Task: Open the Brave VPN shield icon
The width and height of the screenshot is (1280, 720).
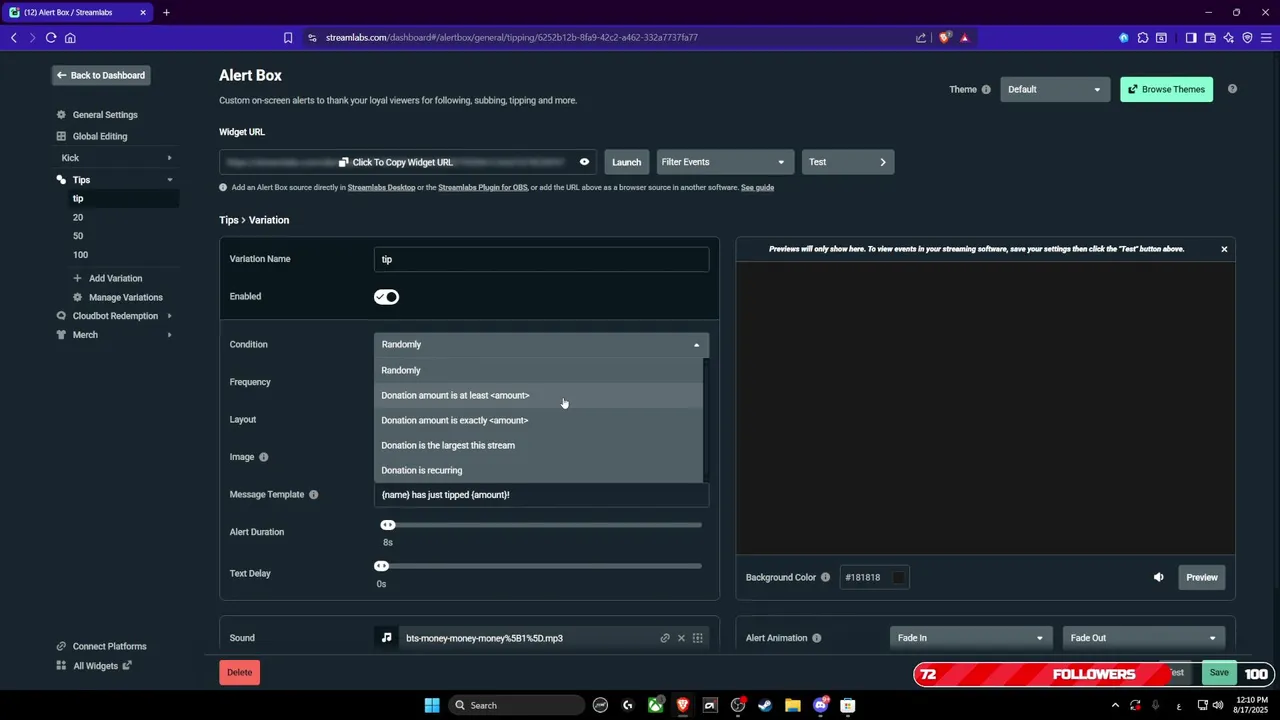Action: click(1247, 38)
